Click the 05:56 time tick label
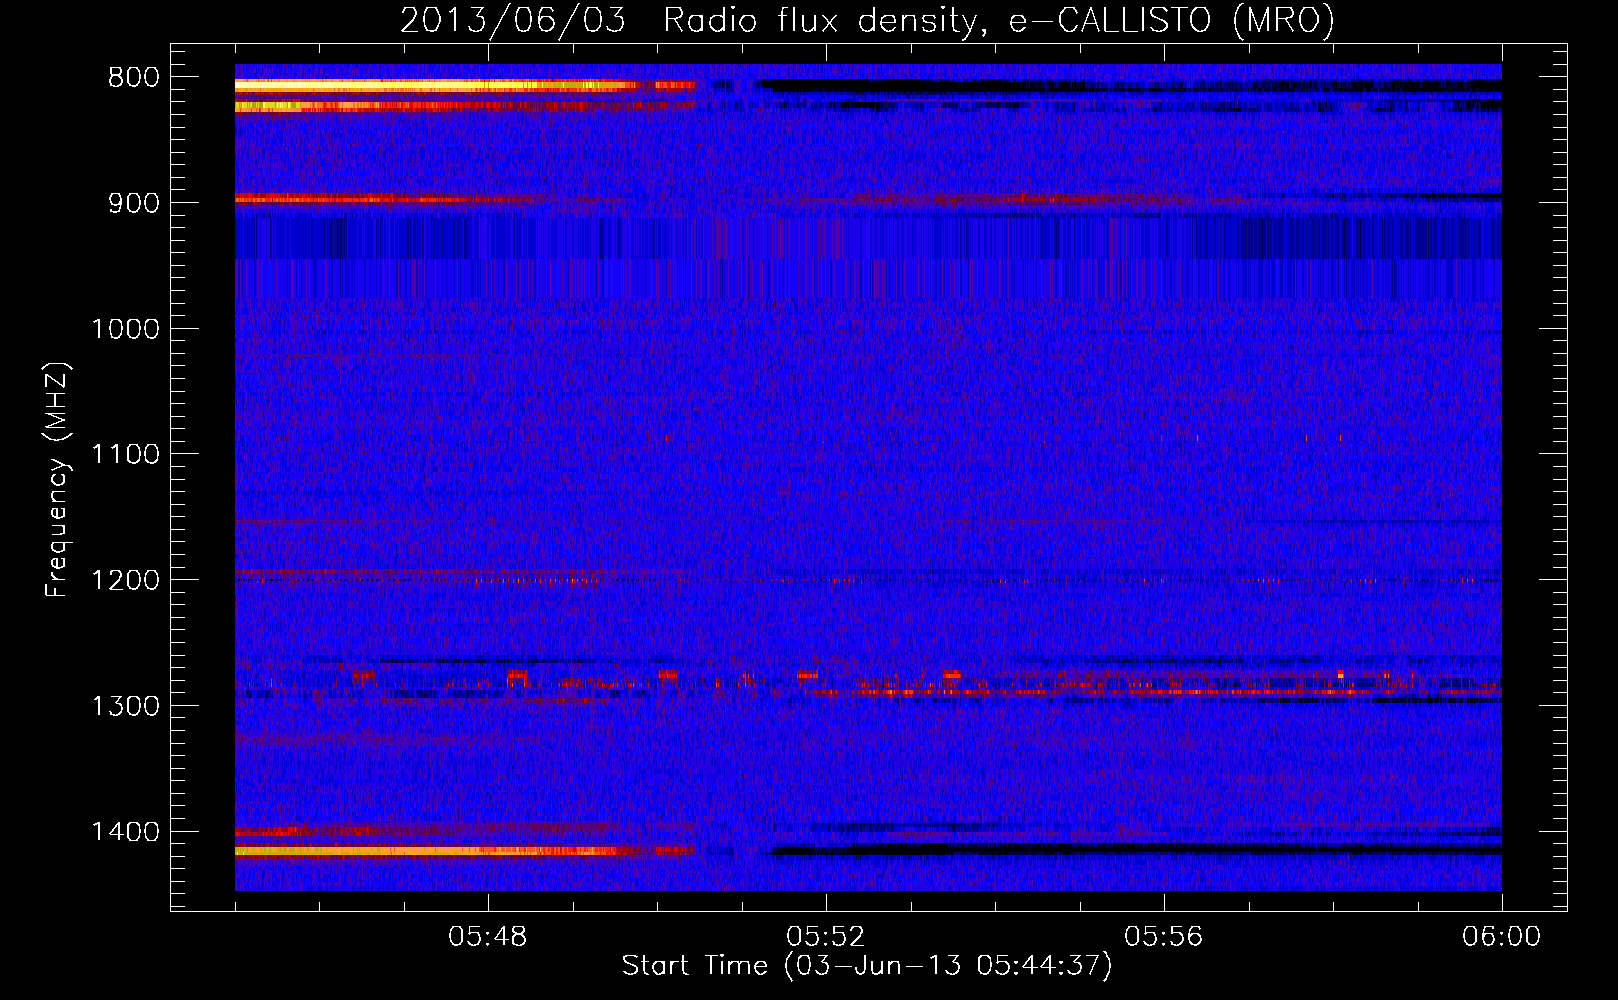Image resolution: width=1618 pixels, height=1000 pixels. click(1164, 937)
